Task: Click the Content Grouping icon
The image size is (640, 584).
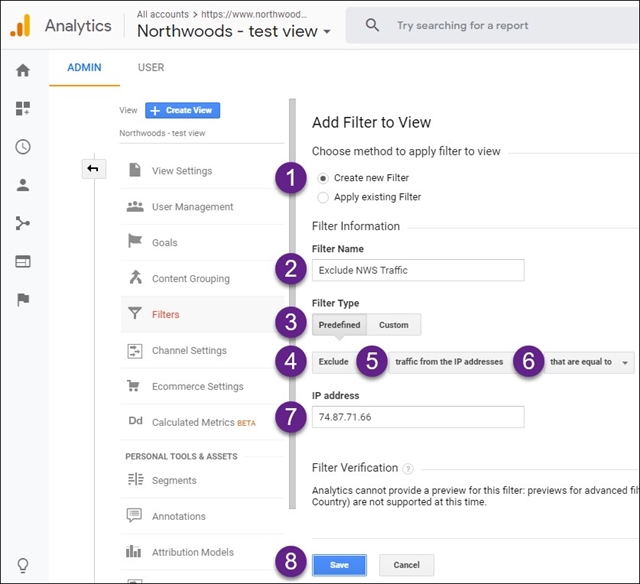Action: point(135,277)
